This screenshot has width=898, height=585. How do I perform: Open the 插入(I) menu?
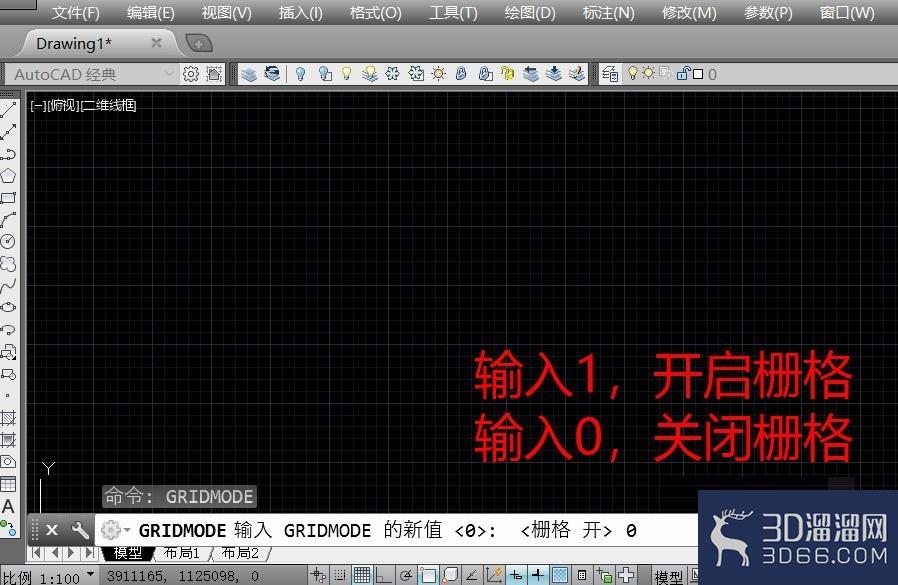(x=301, y=13)
